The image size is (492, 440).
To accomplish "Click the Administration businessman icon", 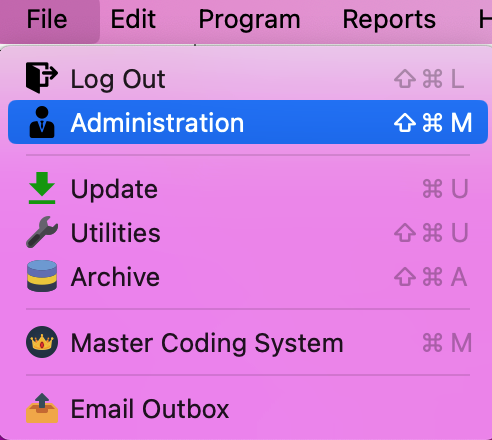I will (42, 122).
